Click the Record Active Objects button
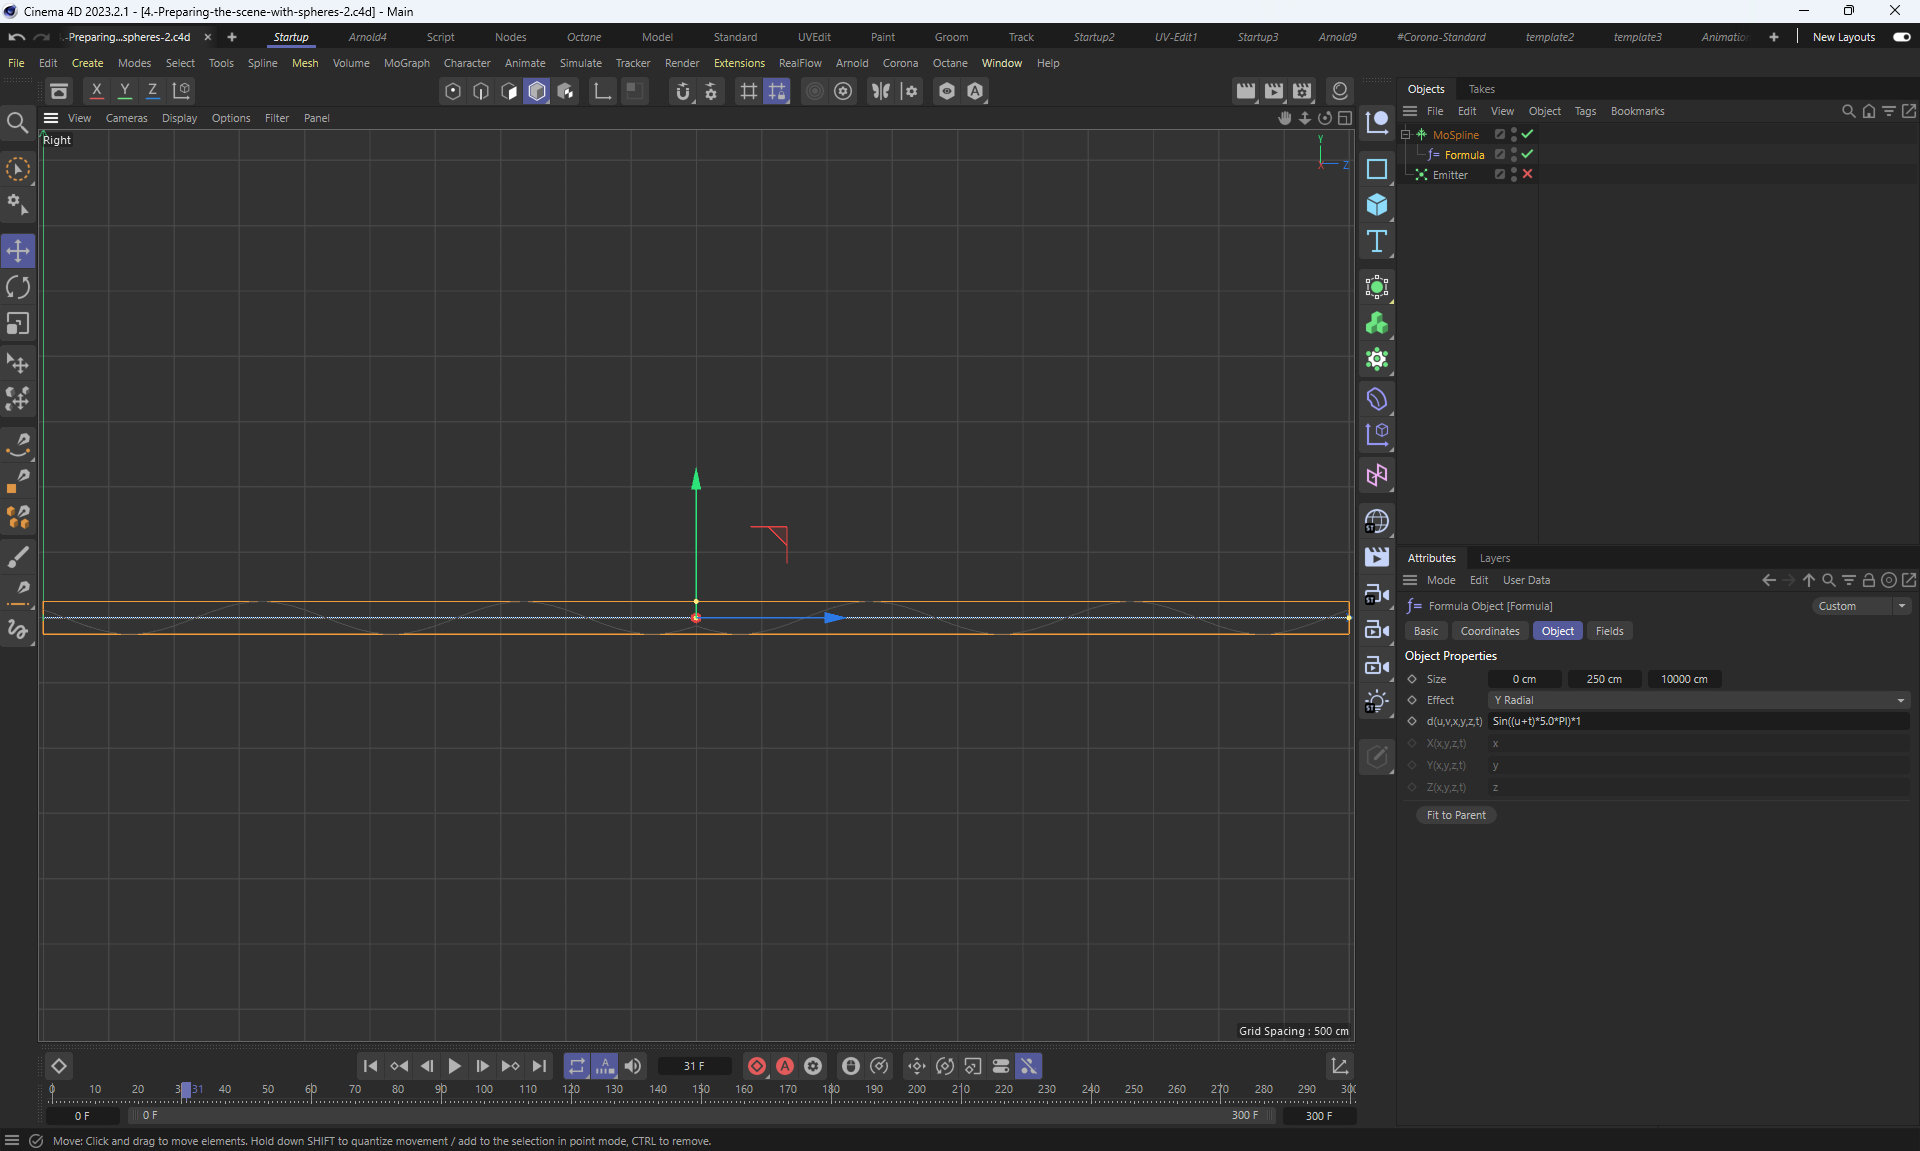 click(757, 1067)
